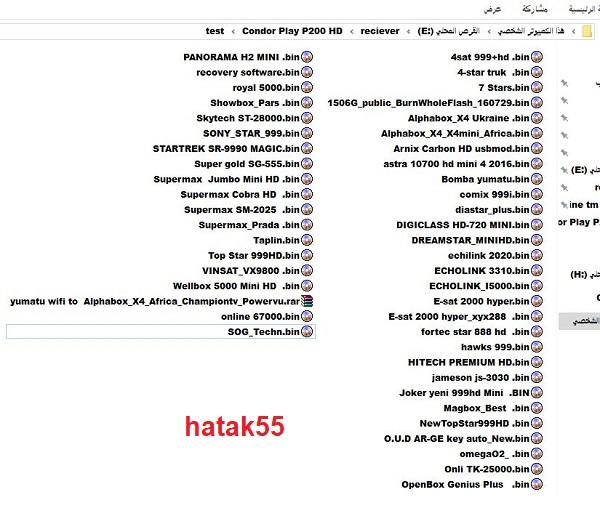Select OpenBox Genius Plus .bin icon
Image resolution: width=600 pixels, height=508 pixels.
tap(537, 484)
